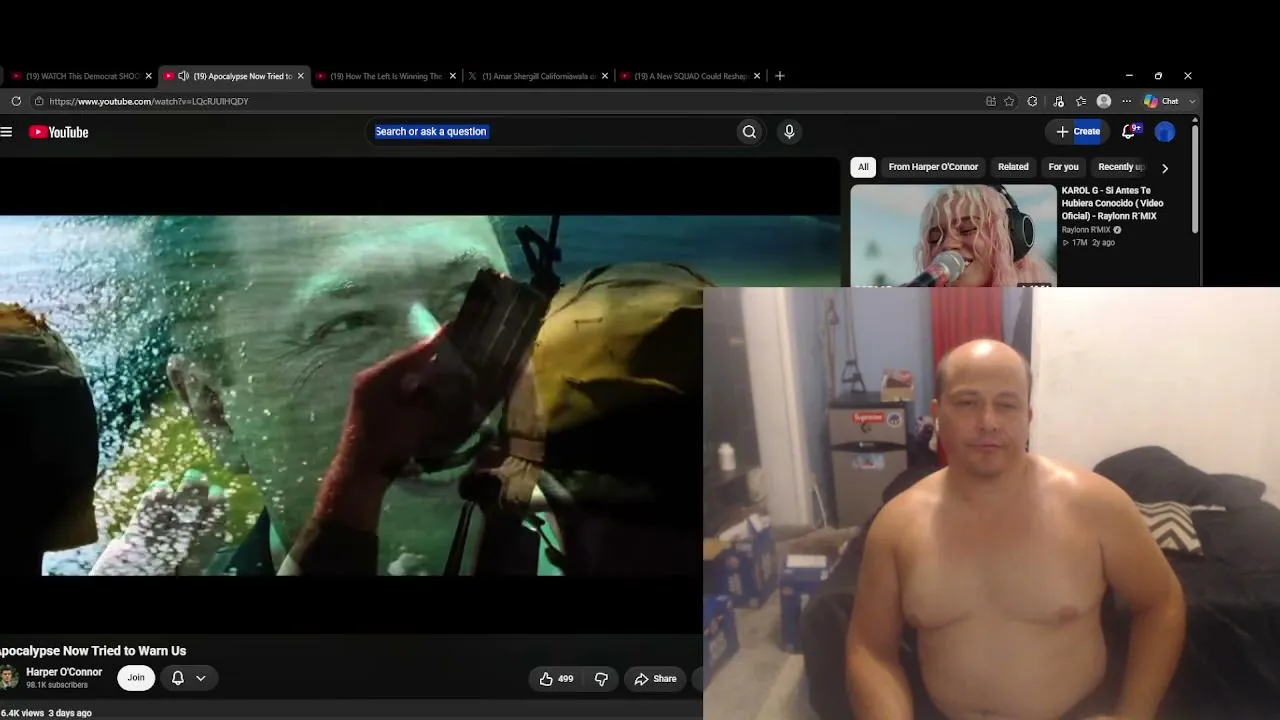Image resolution: width=1280 pixels, height=720 pixels.
Task: Click the video title 'Apocalypse Now Tried to Warn Us'
Action: point(93,651)
